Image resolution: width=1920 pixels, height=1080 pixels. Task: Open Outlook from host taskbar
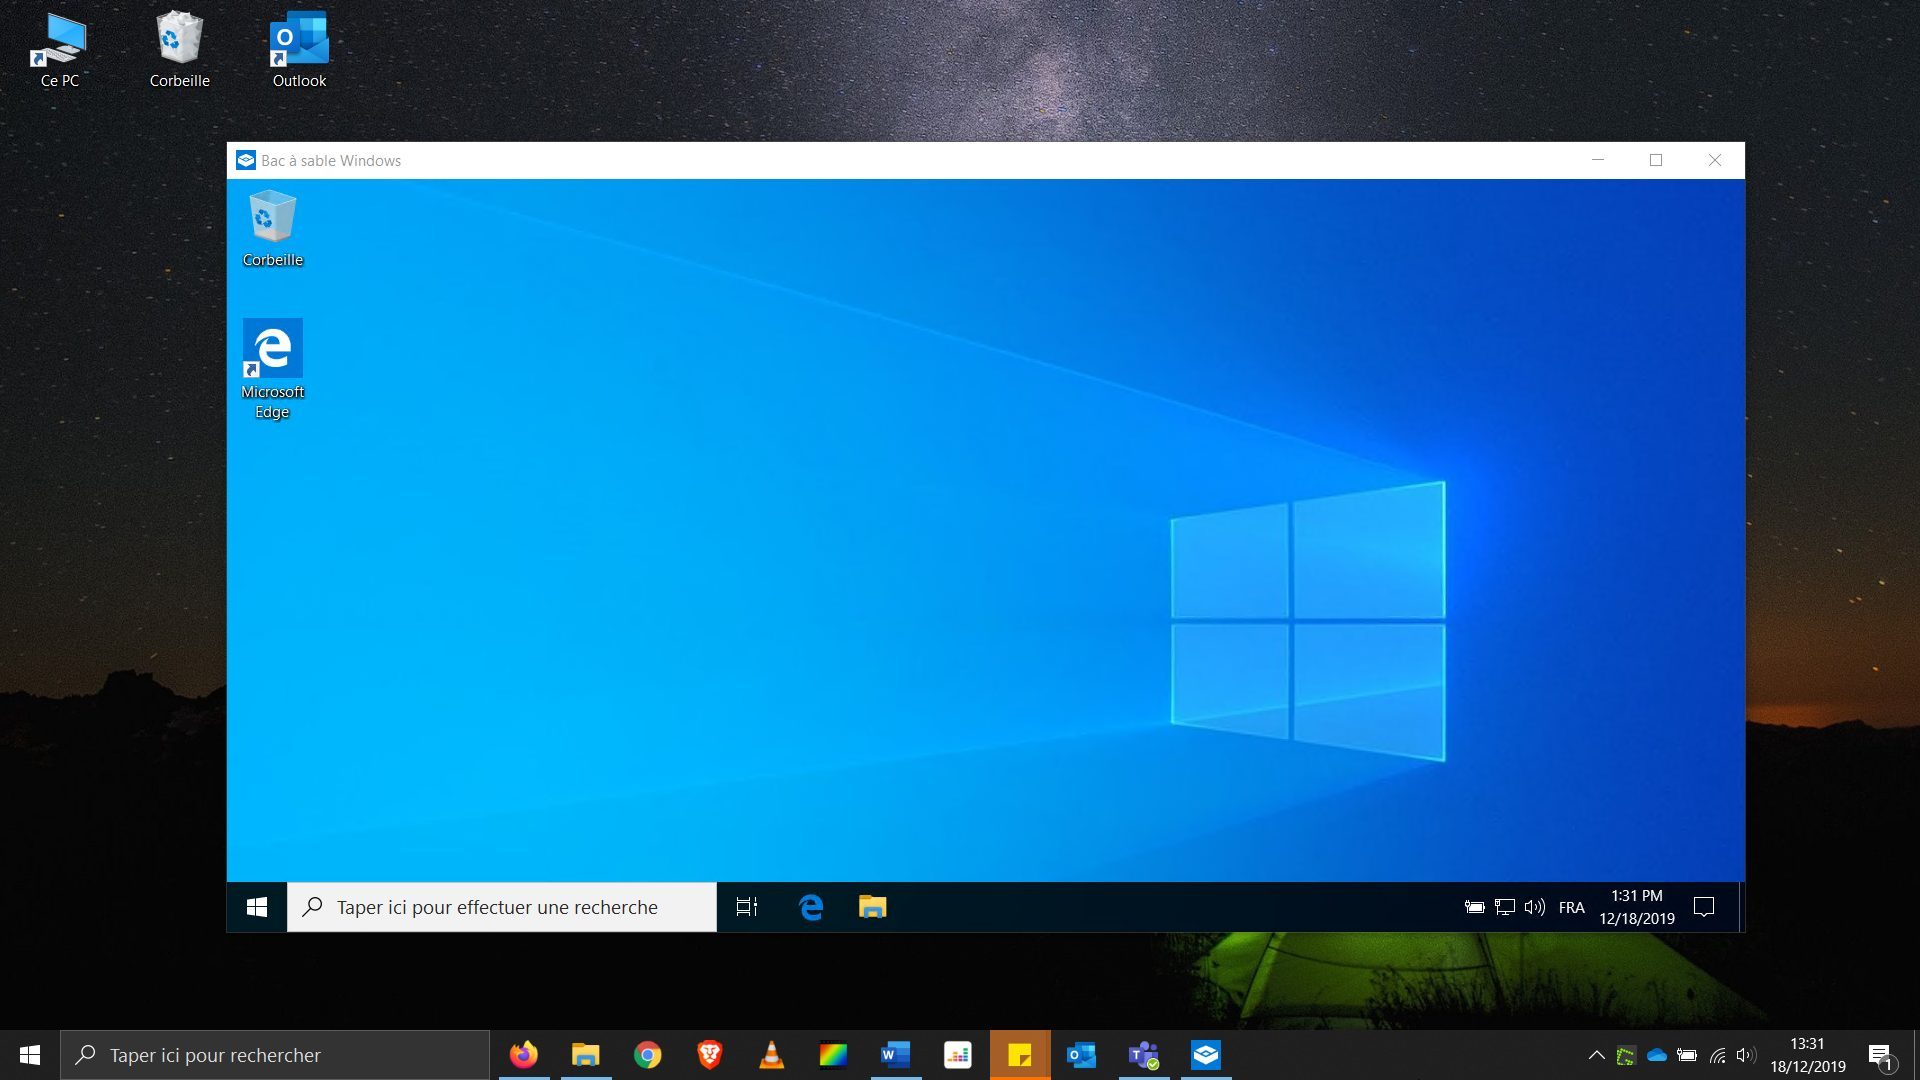[x=1082, y=1055]
